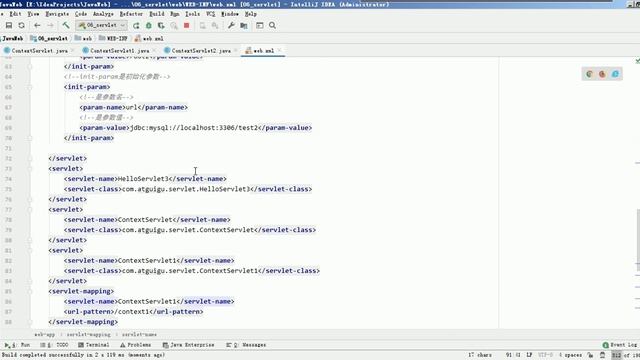Click the Profiler run icon
Viewport: 640px width, 360px height.
[x=174, y=25]
